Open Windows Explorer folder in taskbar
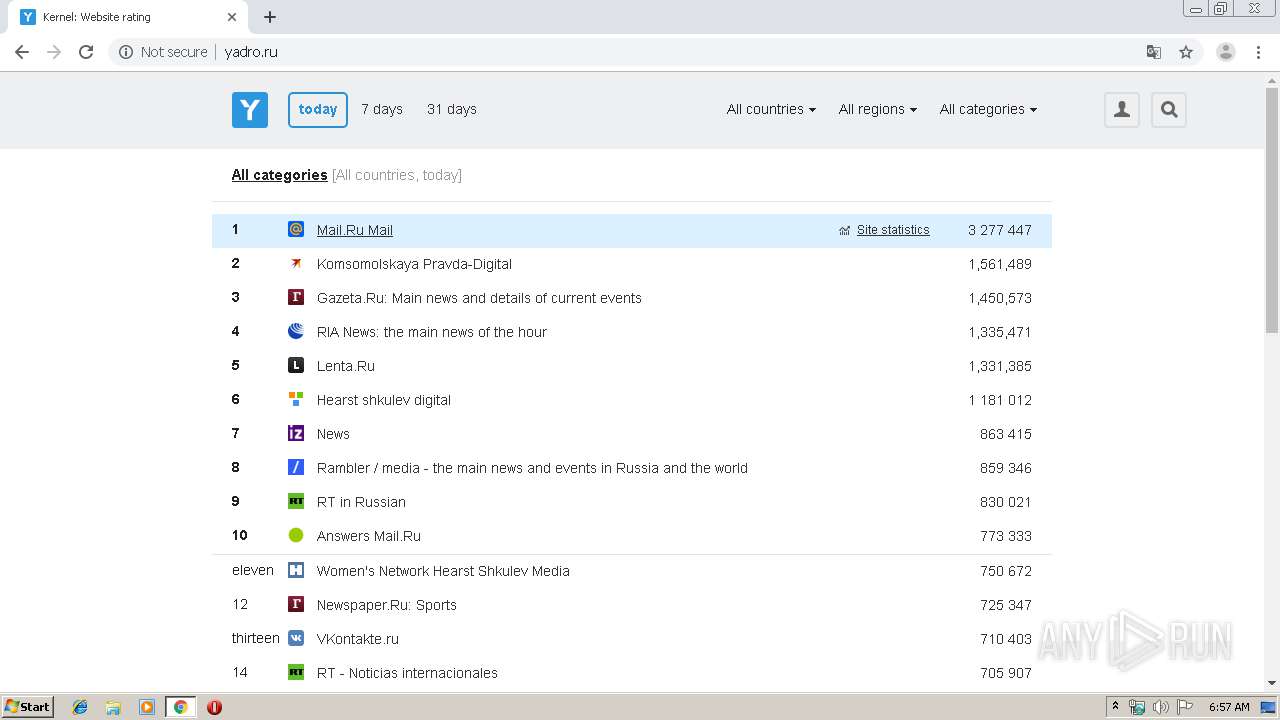 pyautogui.click(x=113, y=707)
